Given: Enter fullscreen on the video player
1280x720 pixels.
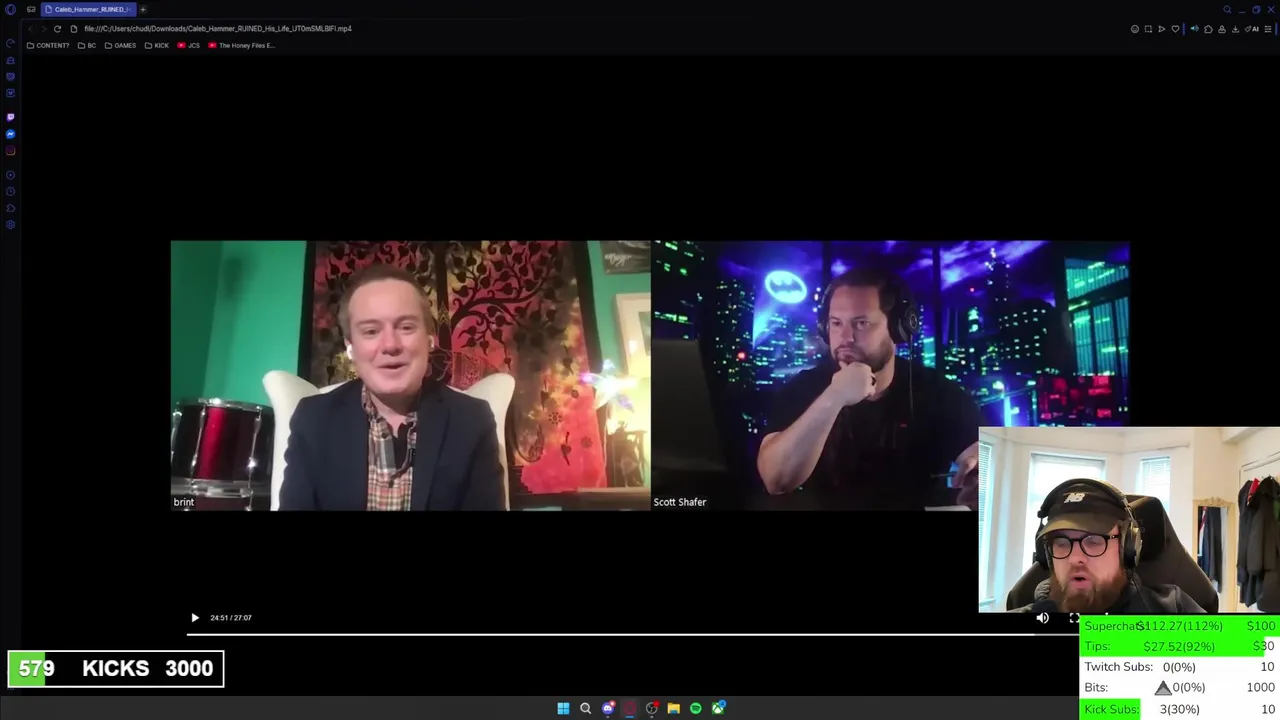Looking at the screenshot, I should pyautogui.click(x=1074, y=618).
